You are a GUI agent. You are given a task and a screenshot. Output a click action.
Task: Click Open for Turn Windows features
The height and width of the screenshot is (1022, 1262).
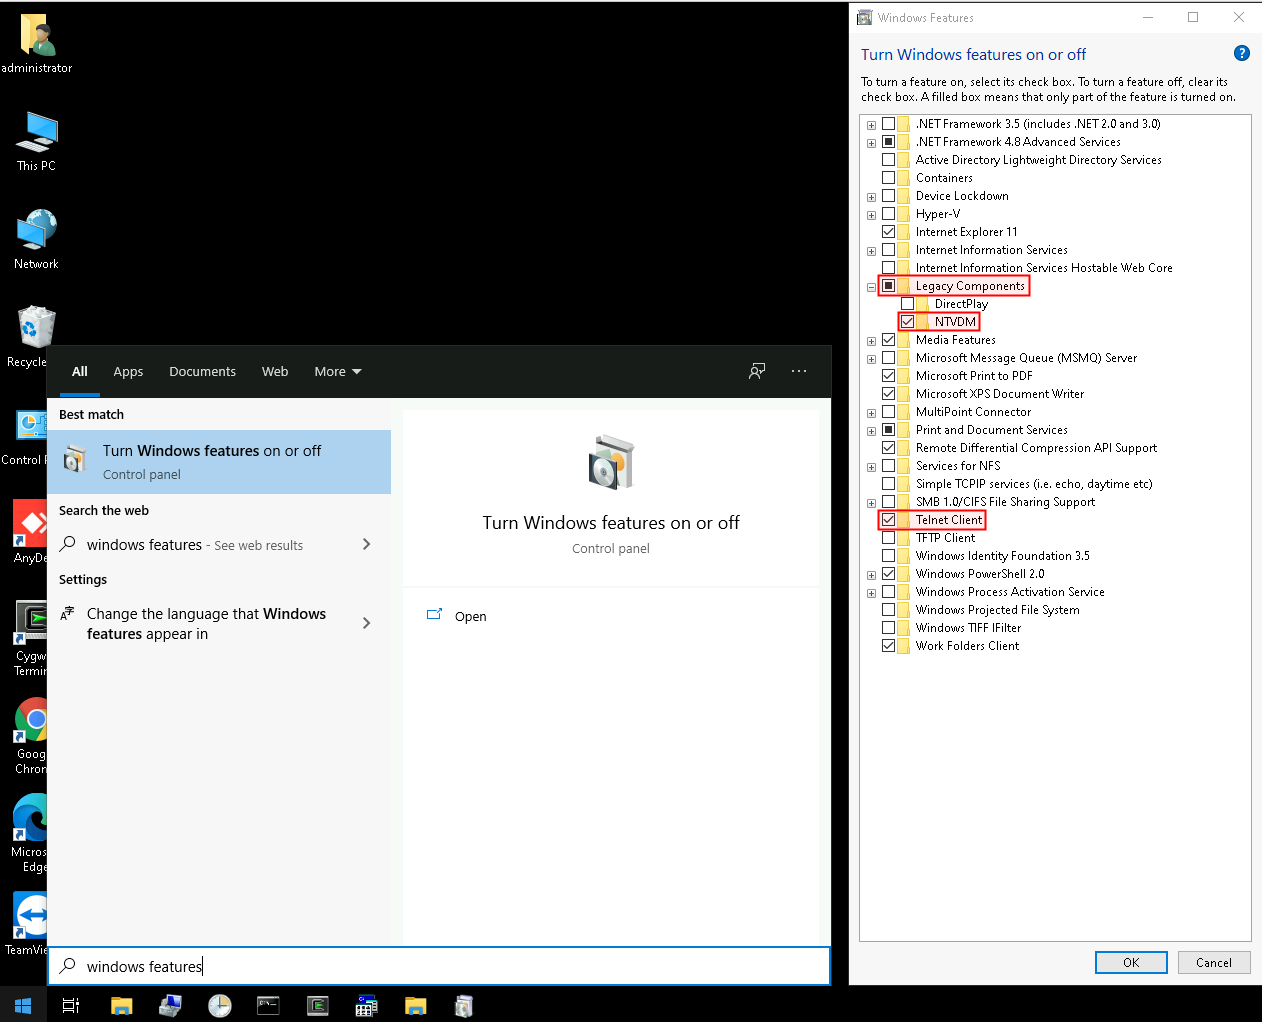click(470, 616)
